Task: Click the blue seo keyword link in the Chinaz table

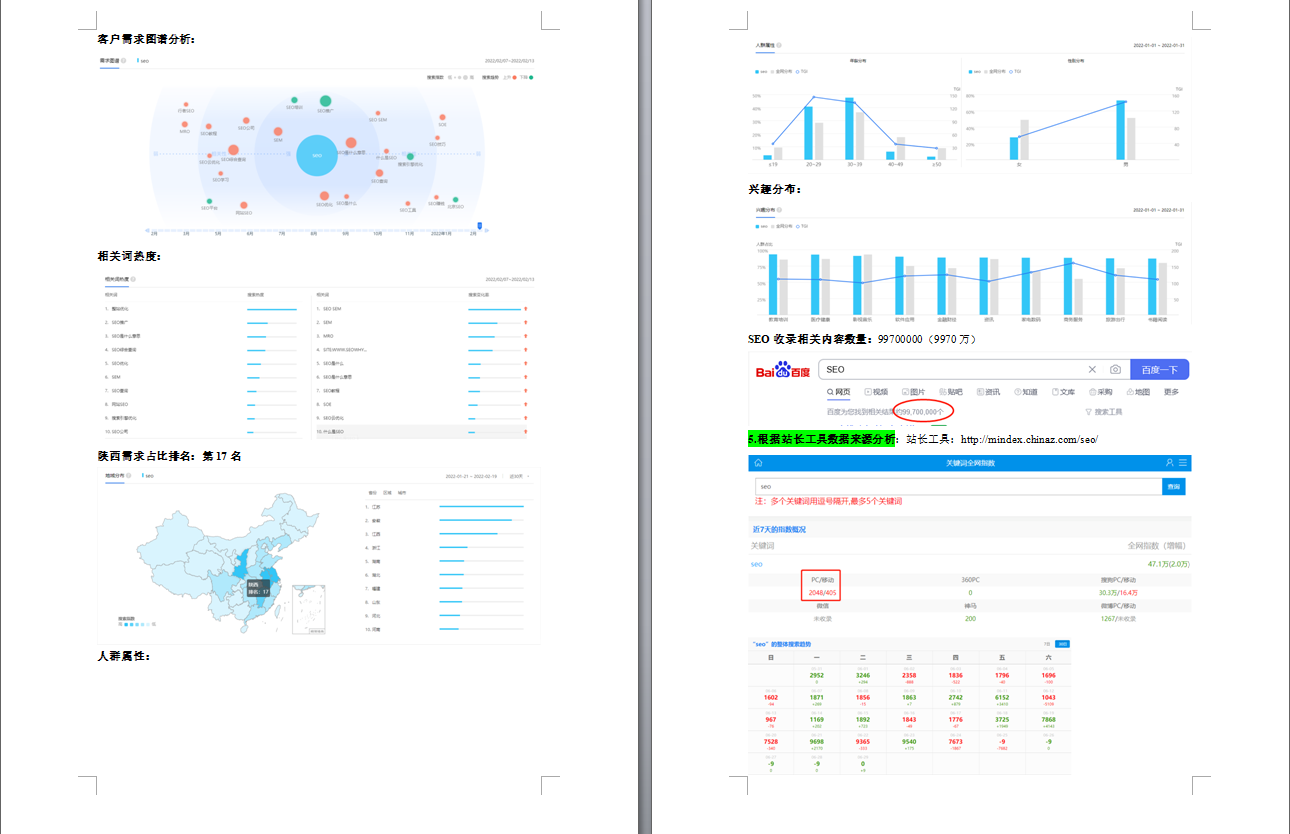Action: click(757, 564)
